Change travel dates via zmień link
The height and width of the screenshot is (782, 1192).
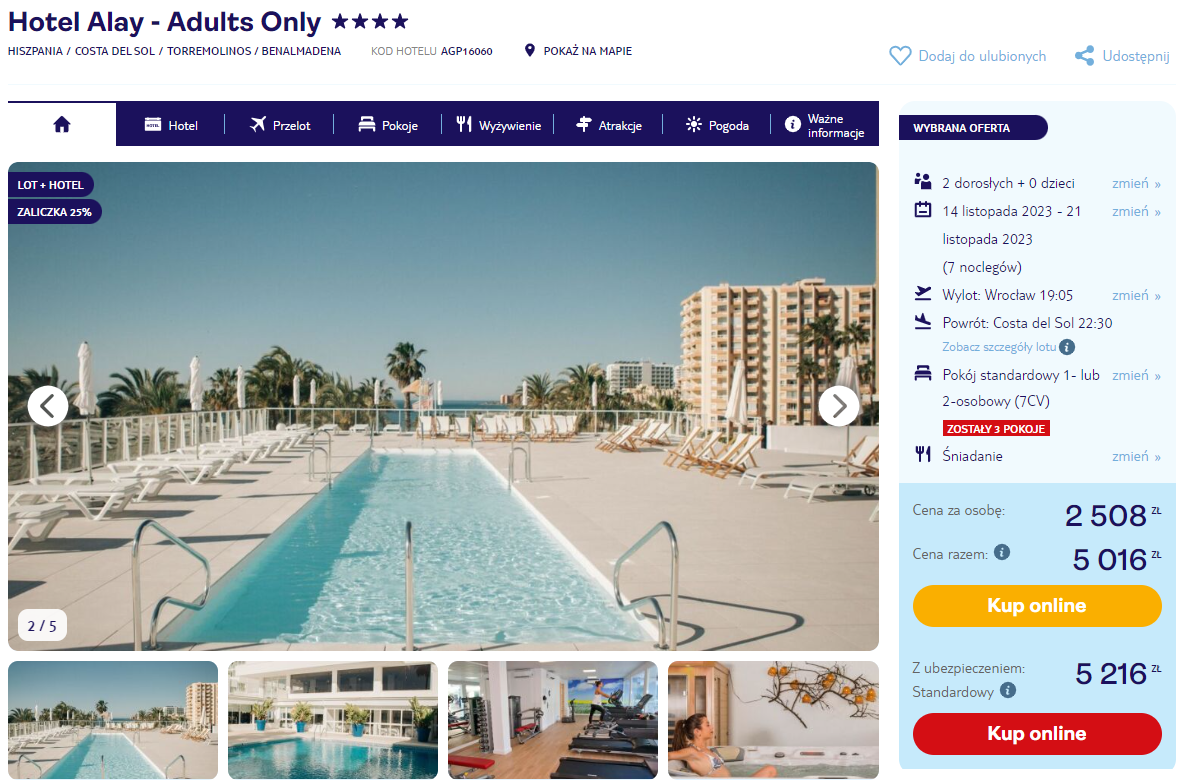click(1136, 211)
